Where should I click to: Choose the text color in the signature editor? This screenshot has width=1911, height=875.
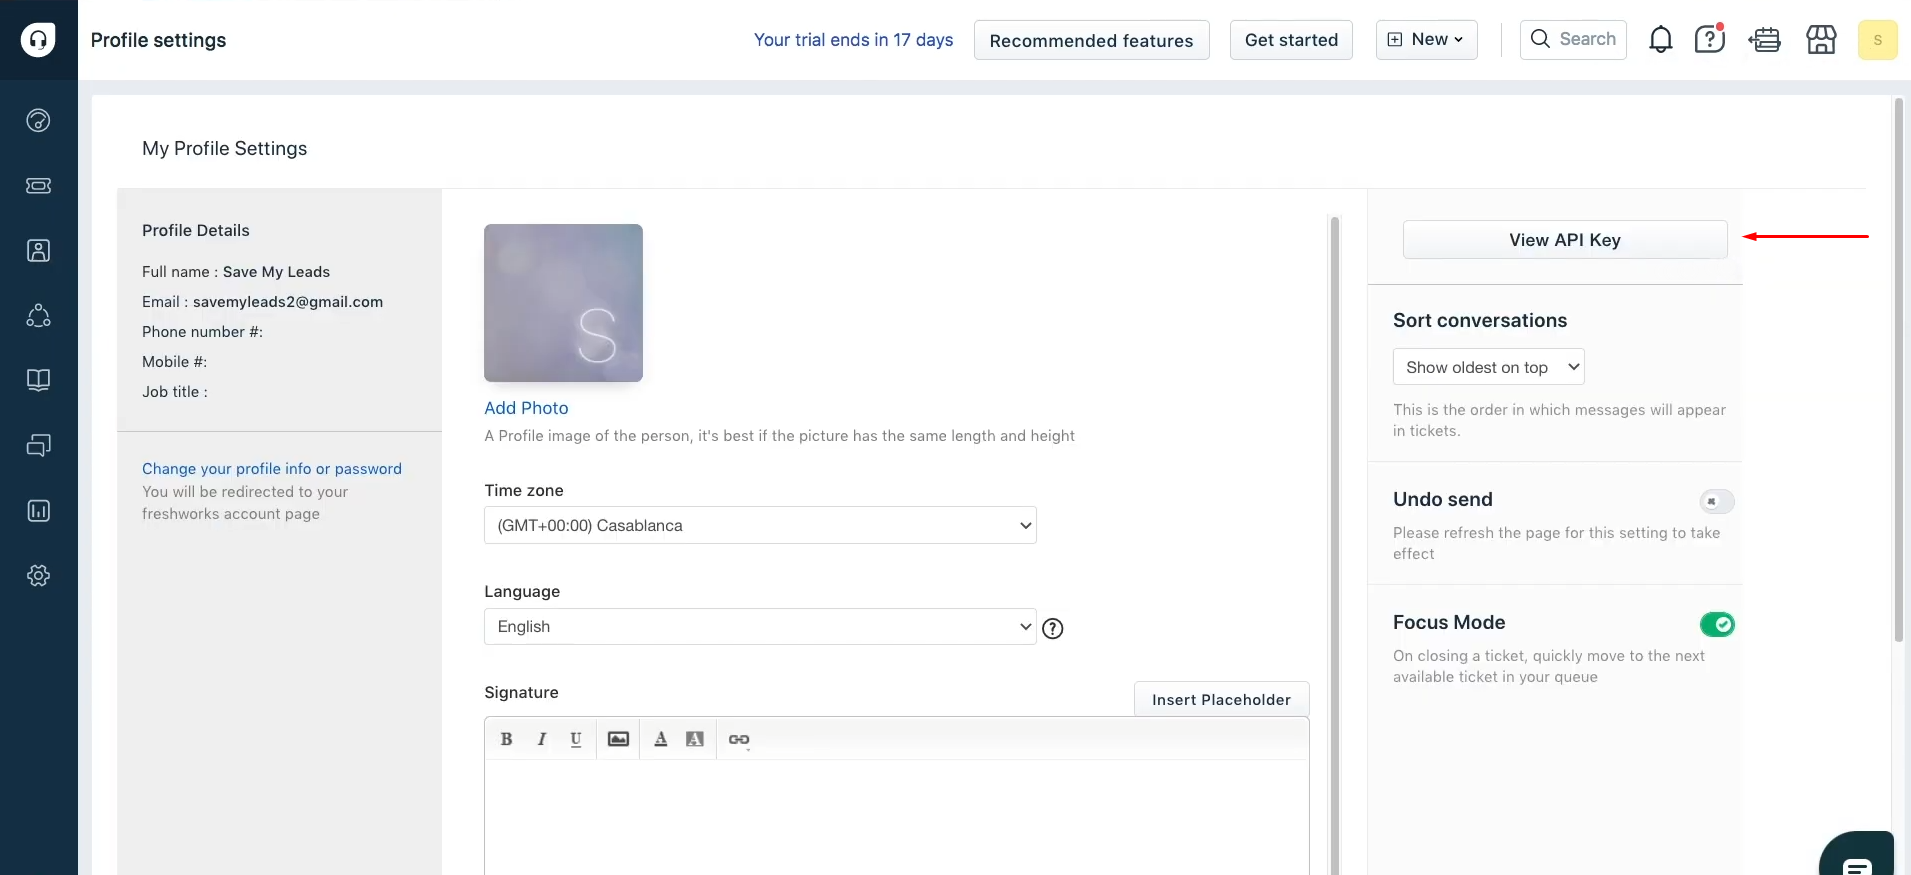click(661, 739)
